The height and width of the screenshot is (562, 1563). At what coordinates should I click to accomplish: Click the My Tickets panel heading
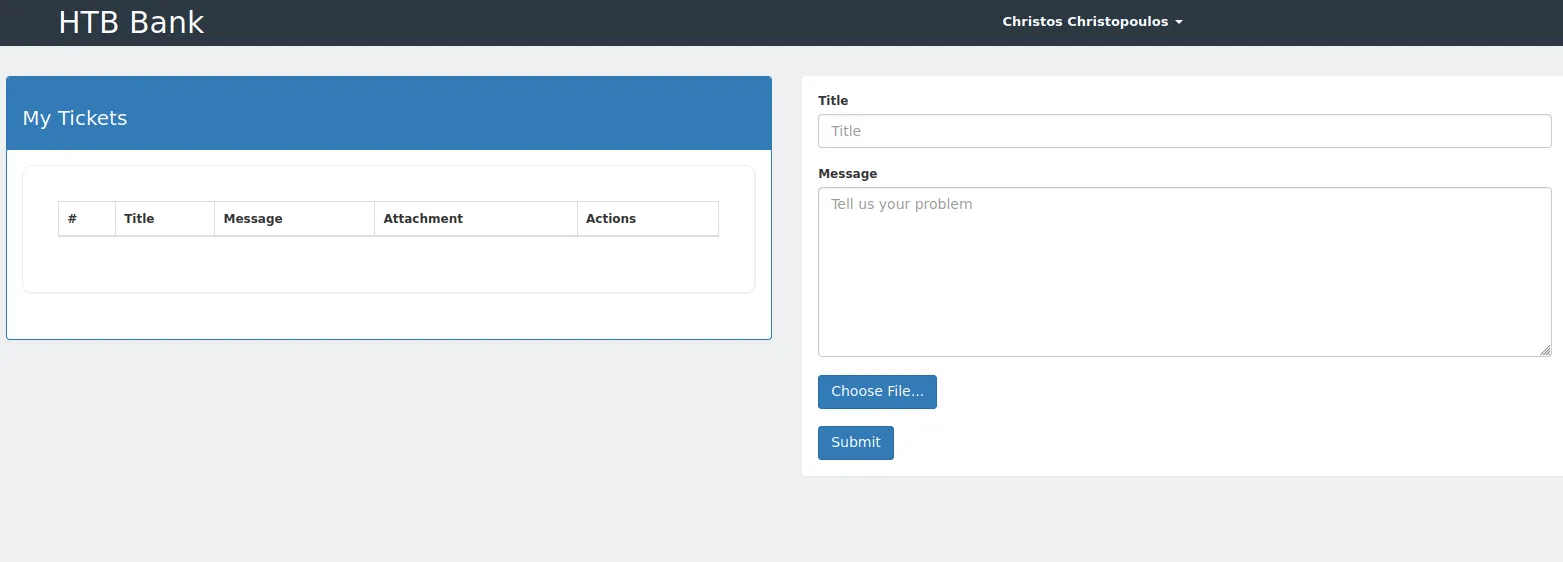tap(75, 118)
